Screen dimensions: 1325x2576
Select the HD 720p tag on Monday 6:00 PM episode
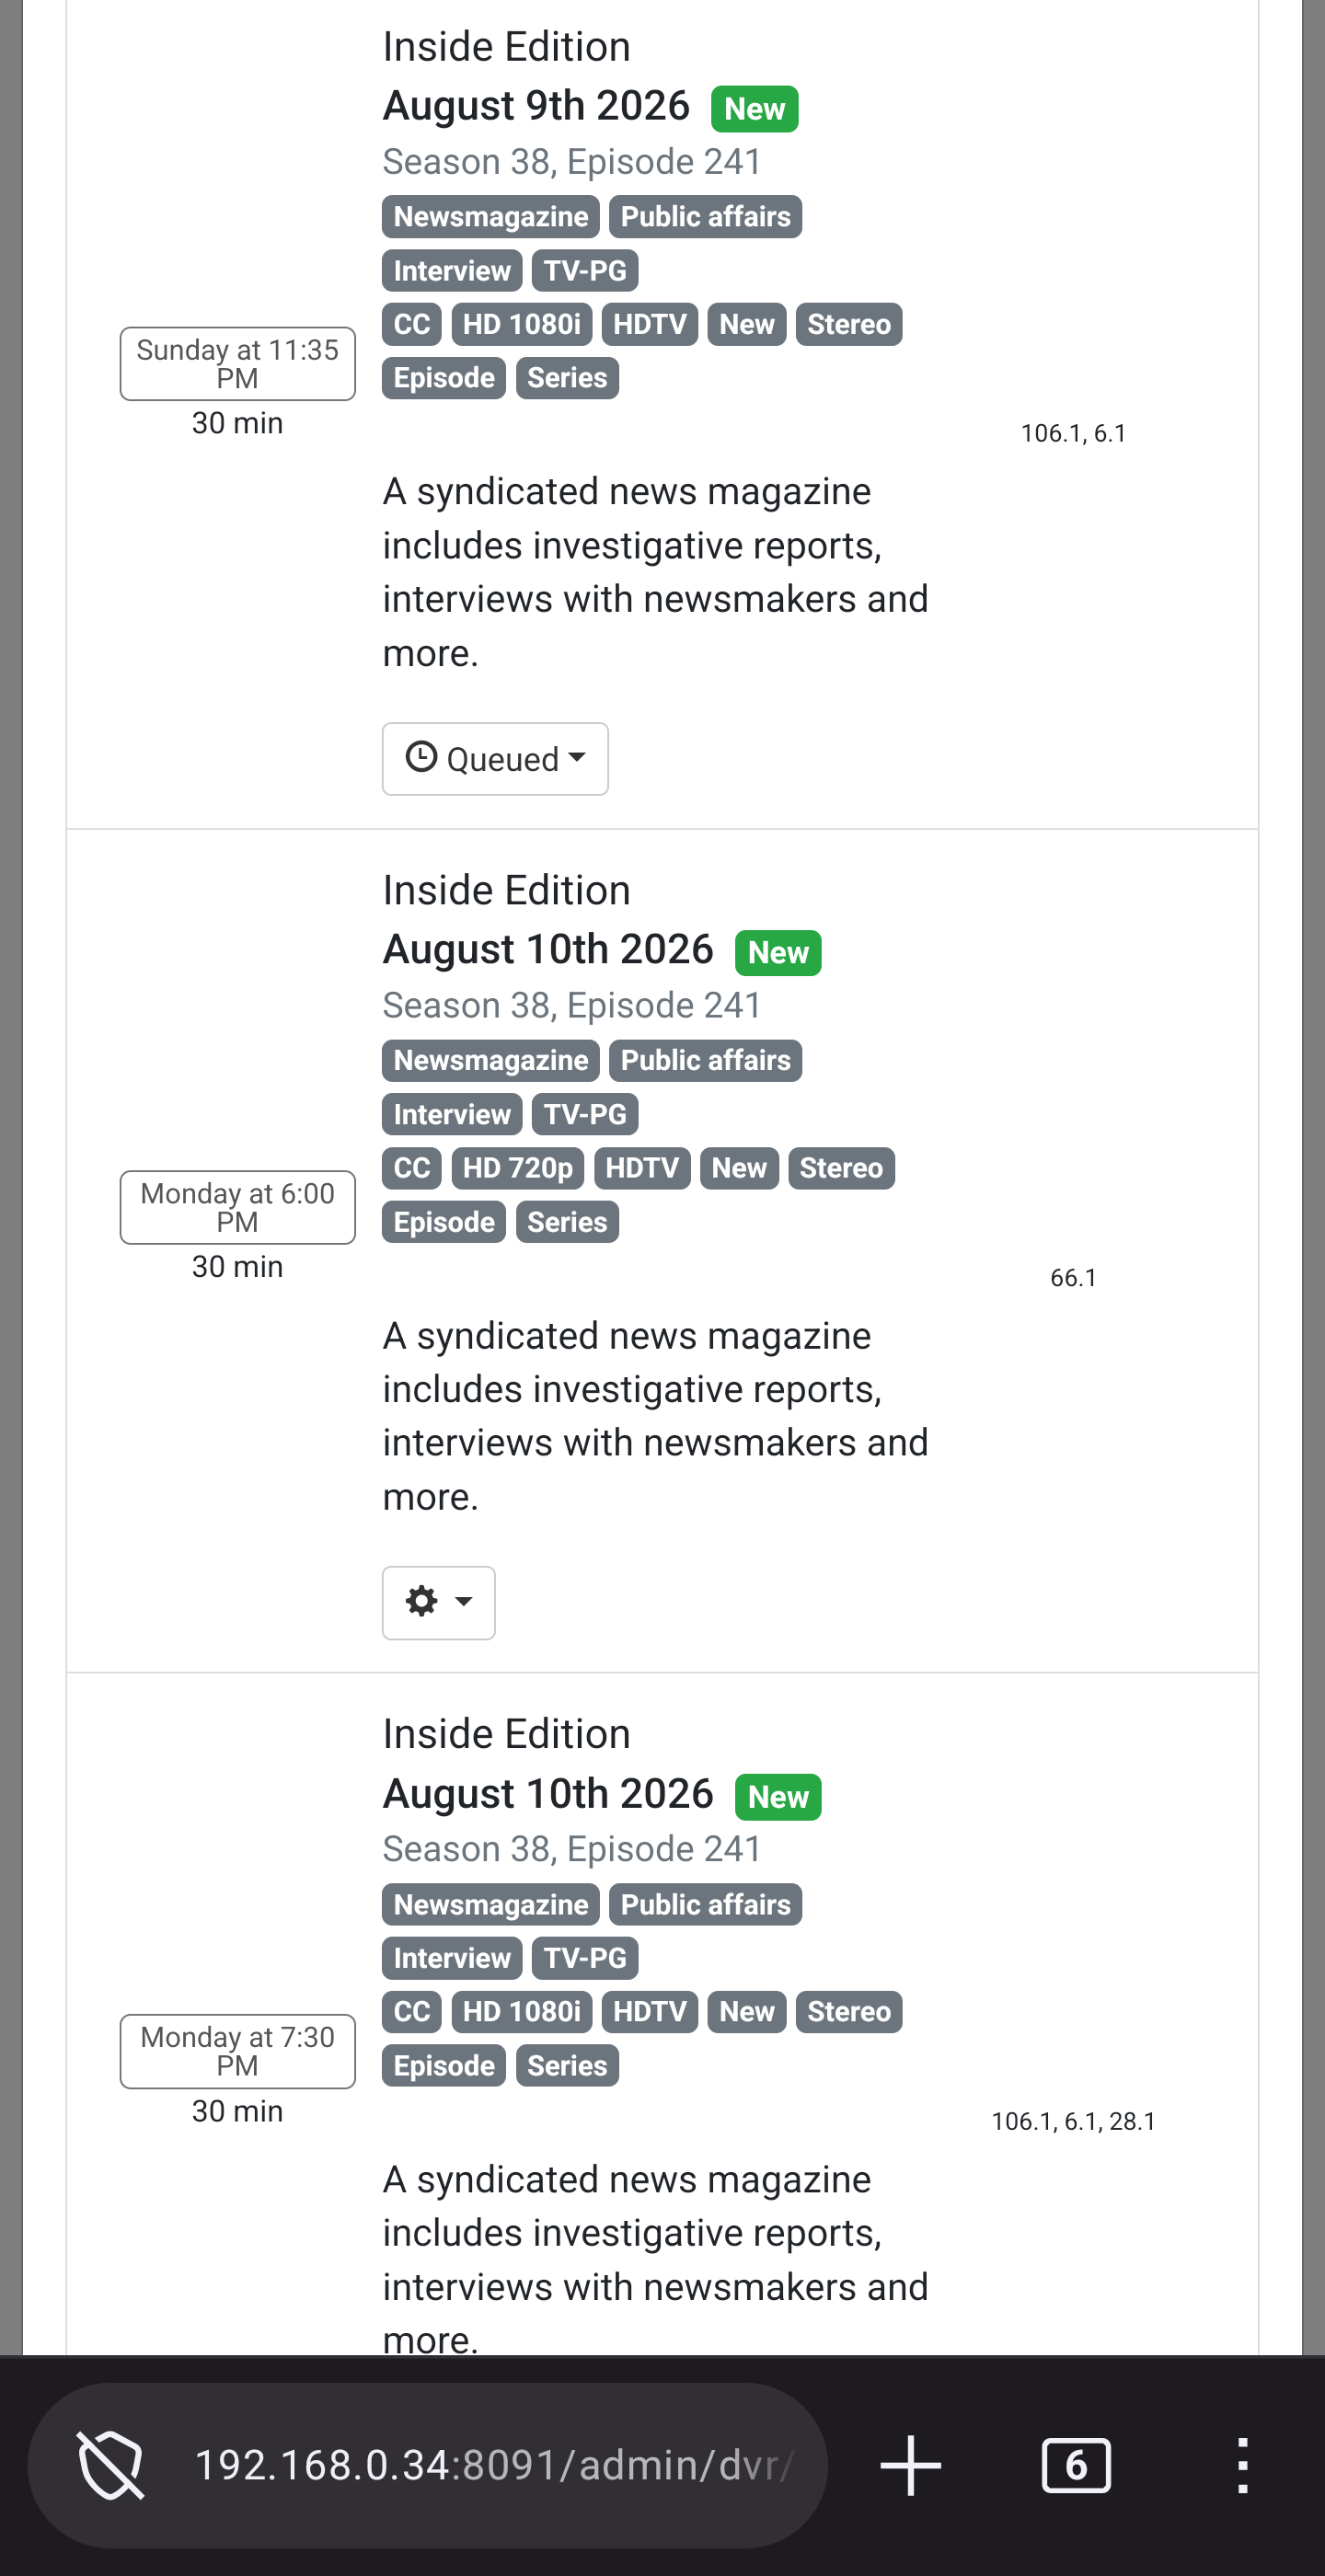pyautogui.click(x=517, y=1168)
